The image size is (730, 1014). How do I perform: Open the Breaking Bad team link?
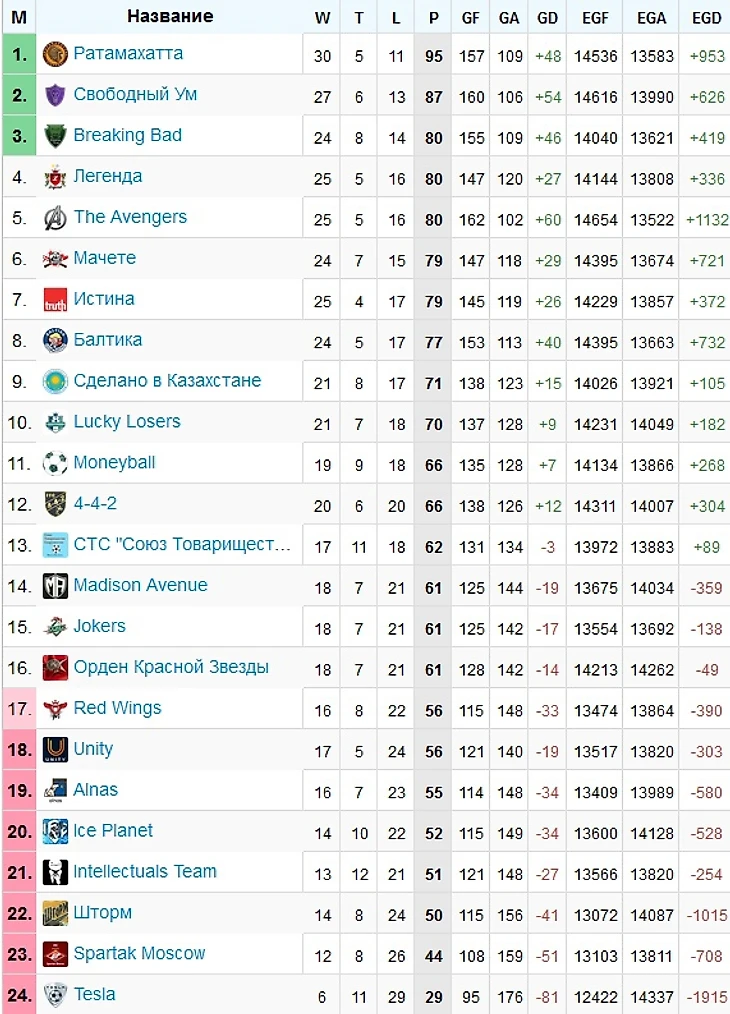coord(127,135)
